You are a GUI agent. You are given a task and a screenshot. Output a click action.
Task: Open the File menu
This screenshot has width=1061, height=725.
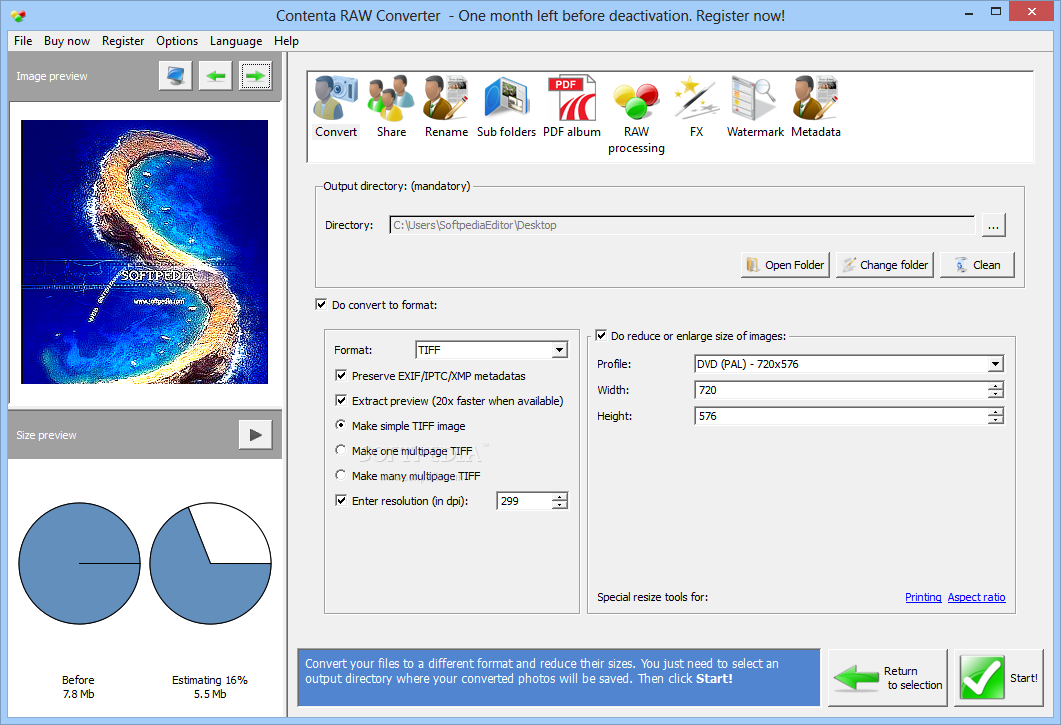[23, 41]
